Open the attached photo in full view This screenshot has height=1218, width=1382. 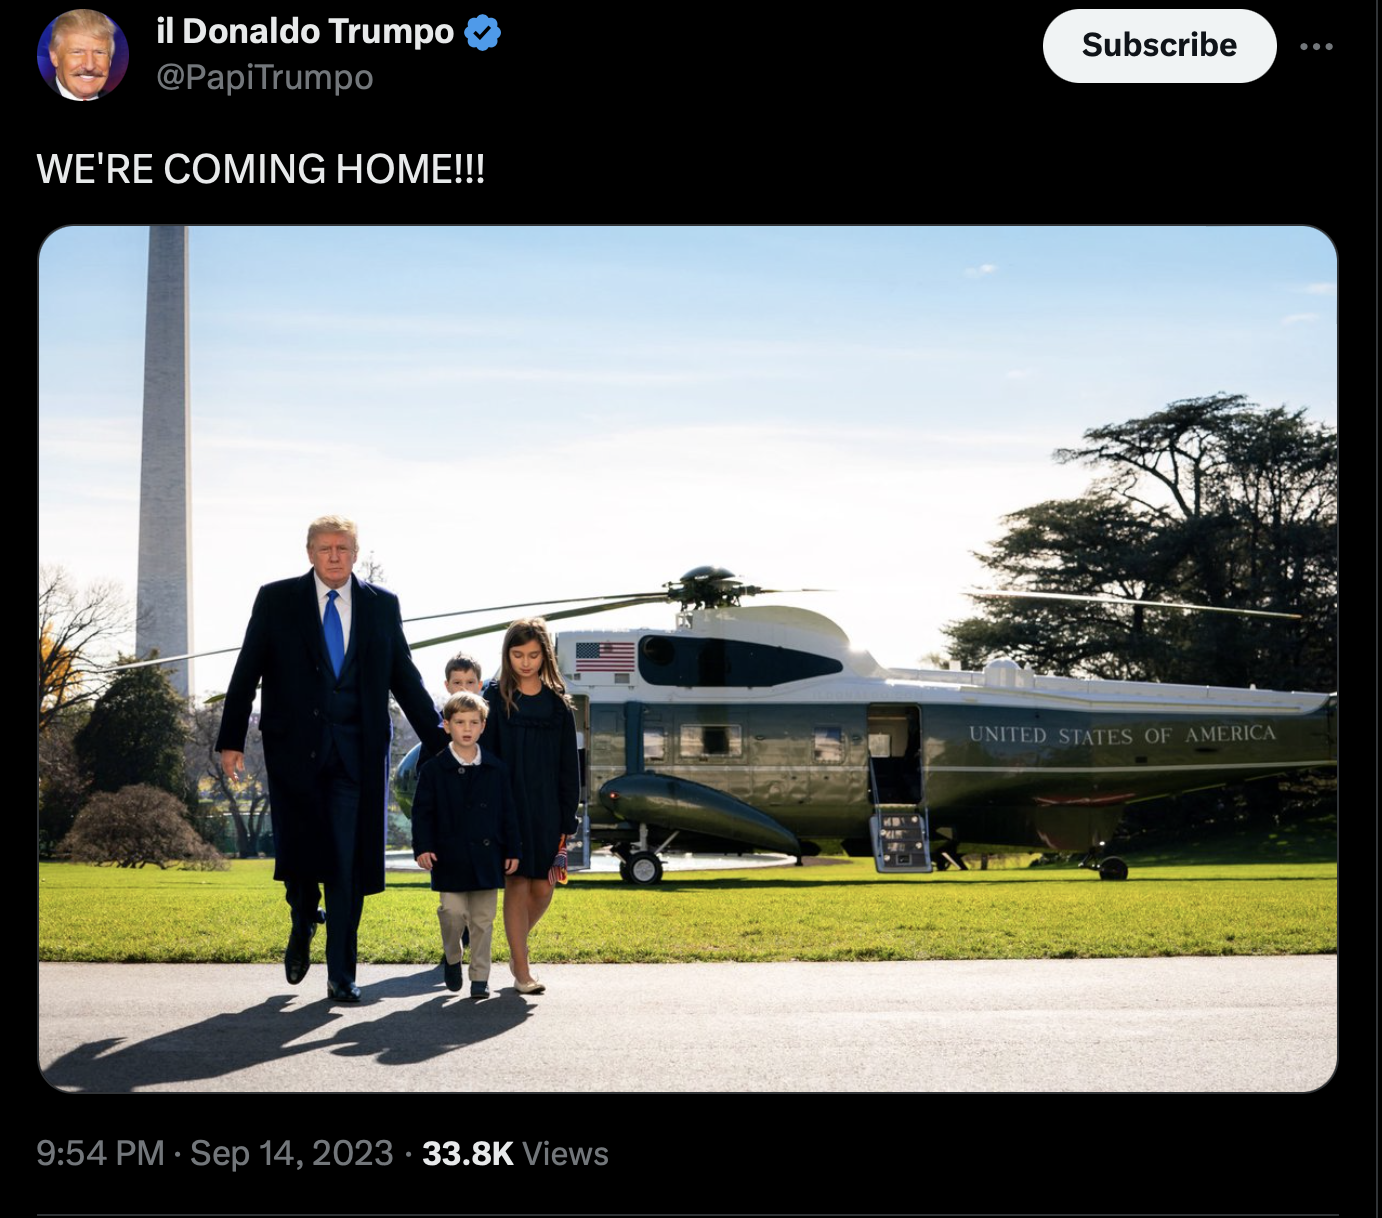tap(688, 659)
